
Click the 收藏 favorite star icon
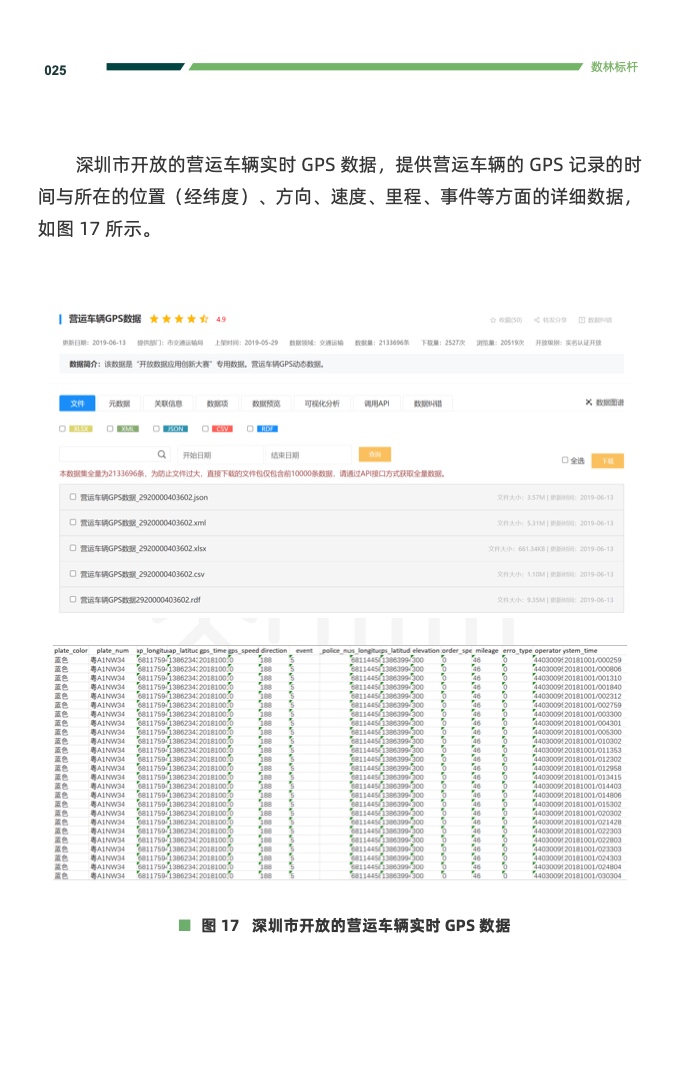click(x=493, y=320)
